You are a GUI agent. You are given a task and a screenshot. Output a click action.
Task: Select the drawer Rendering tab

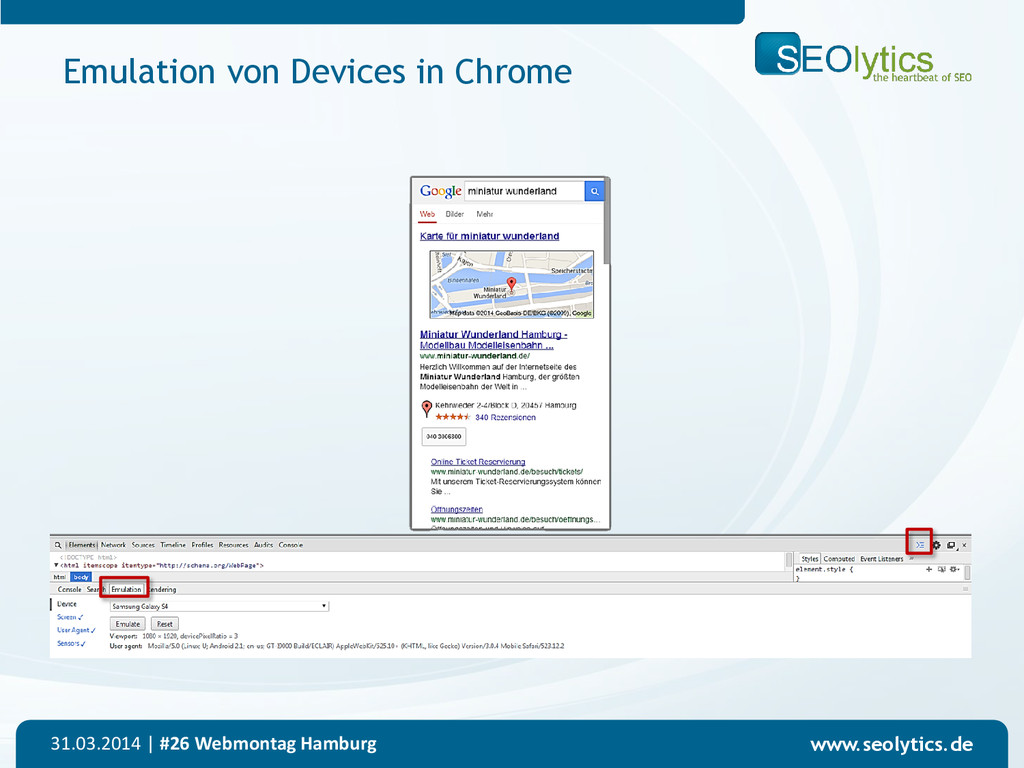coord(162,589)
